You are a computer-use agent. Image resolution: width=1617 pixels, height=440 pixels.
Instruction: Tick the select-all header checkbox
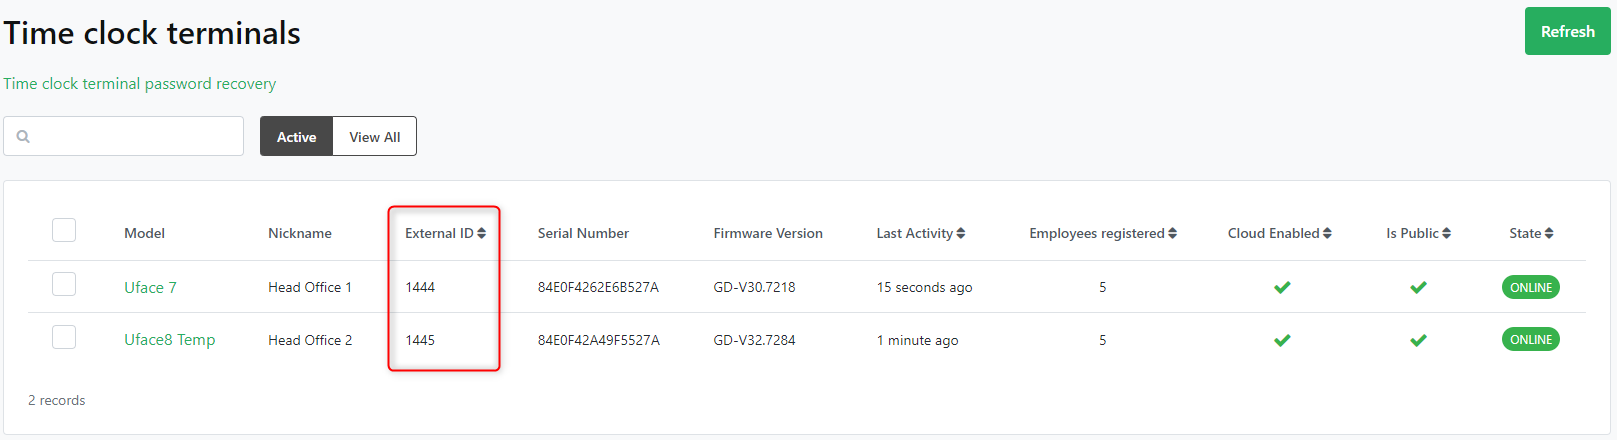pos(64,230)
